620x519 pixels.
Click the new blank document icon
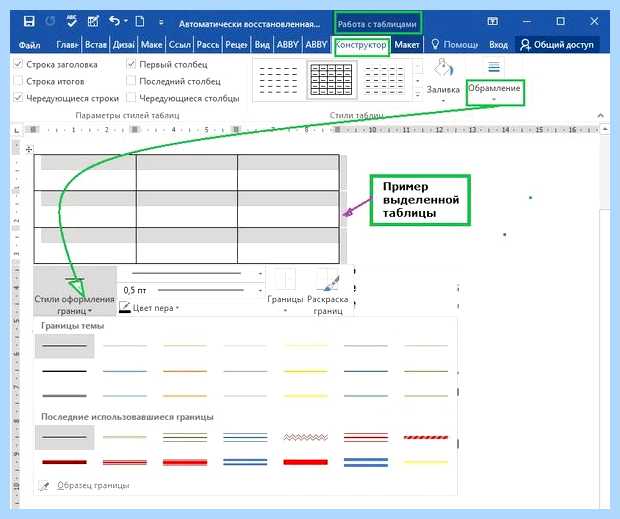pyautogui.click(x=140, y=21)
